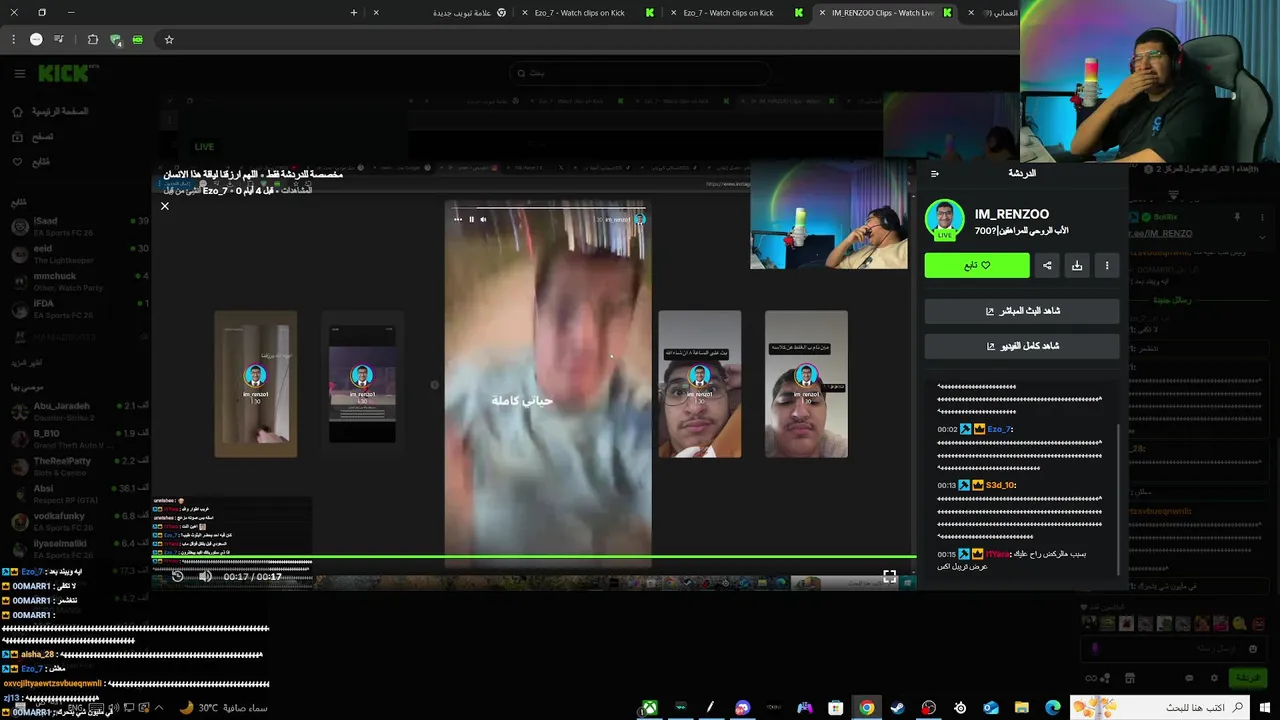Collapse the chat panel using the header icon
1280x720 pixels.
pyautogui.click(x=935, y=173)
